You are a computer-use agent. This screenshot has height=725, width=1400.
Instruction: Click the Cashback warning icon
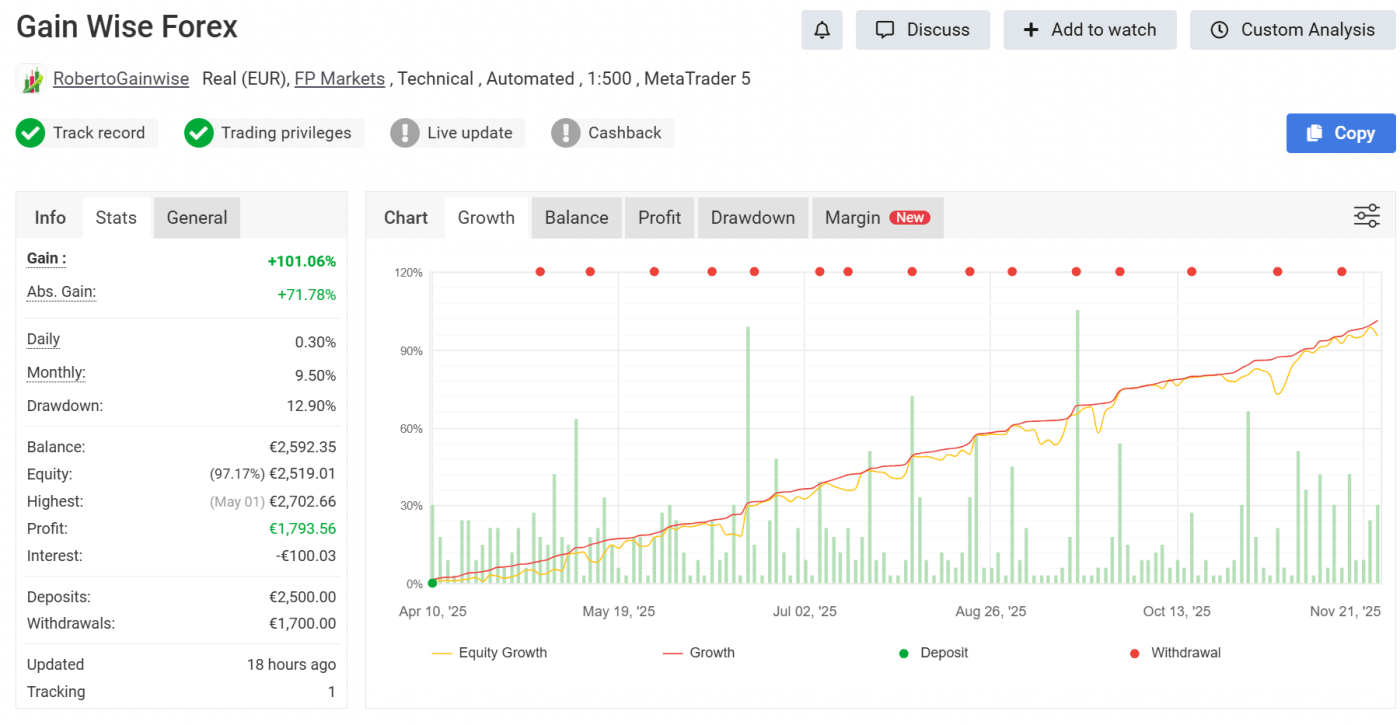pos(566,133)
